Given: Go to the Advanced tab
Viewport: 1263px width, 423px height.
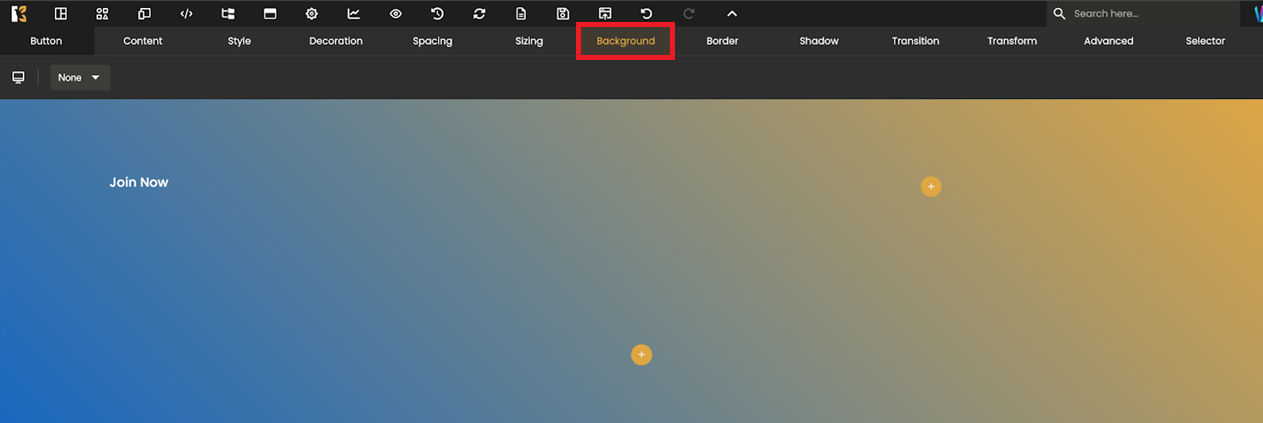Looking at the screenshot, I should coord(1108,41).
